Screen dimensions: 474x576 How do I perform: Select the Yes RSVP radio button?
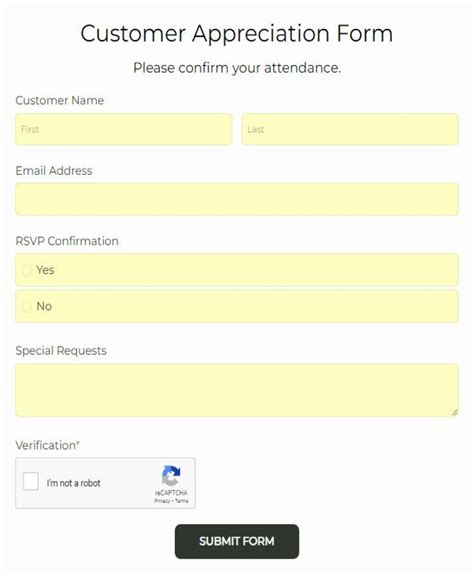[26, 271]
